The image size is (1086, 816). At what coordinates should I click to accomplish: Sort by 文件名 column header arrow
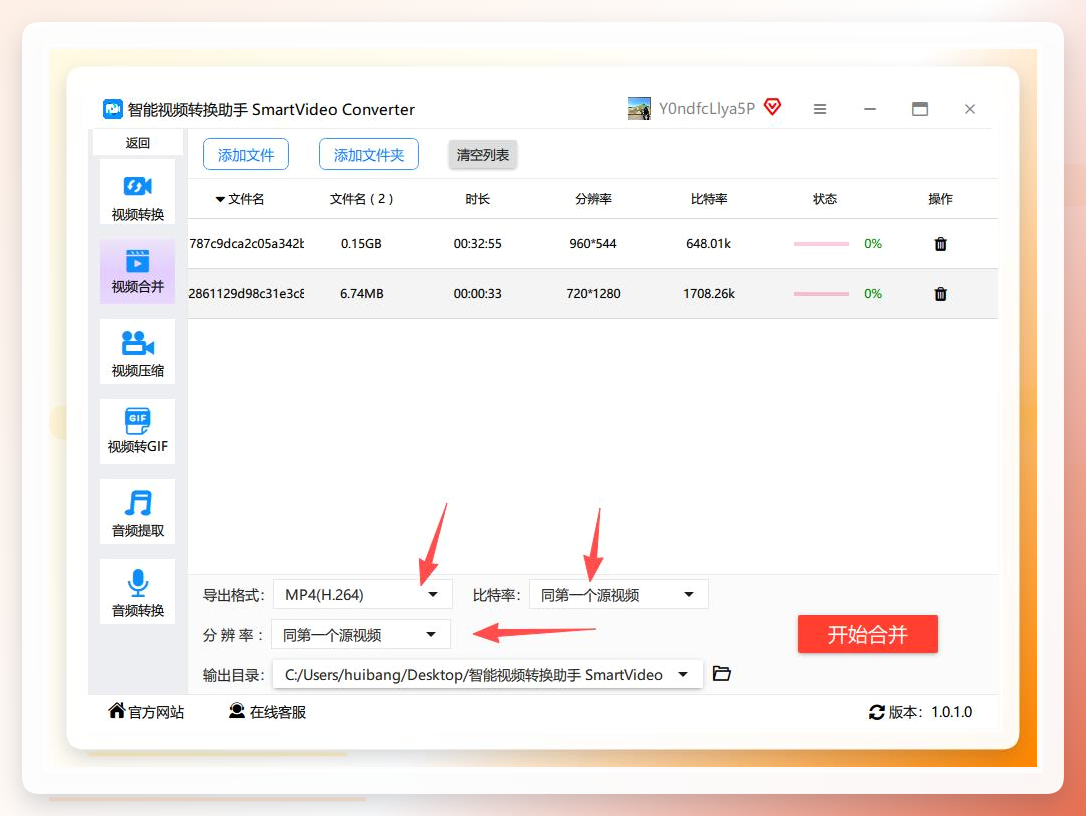coord(220,199)
